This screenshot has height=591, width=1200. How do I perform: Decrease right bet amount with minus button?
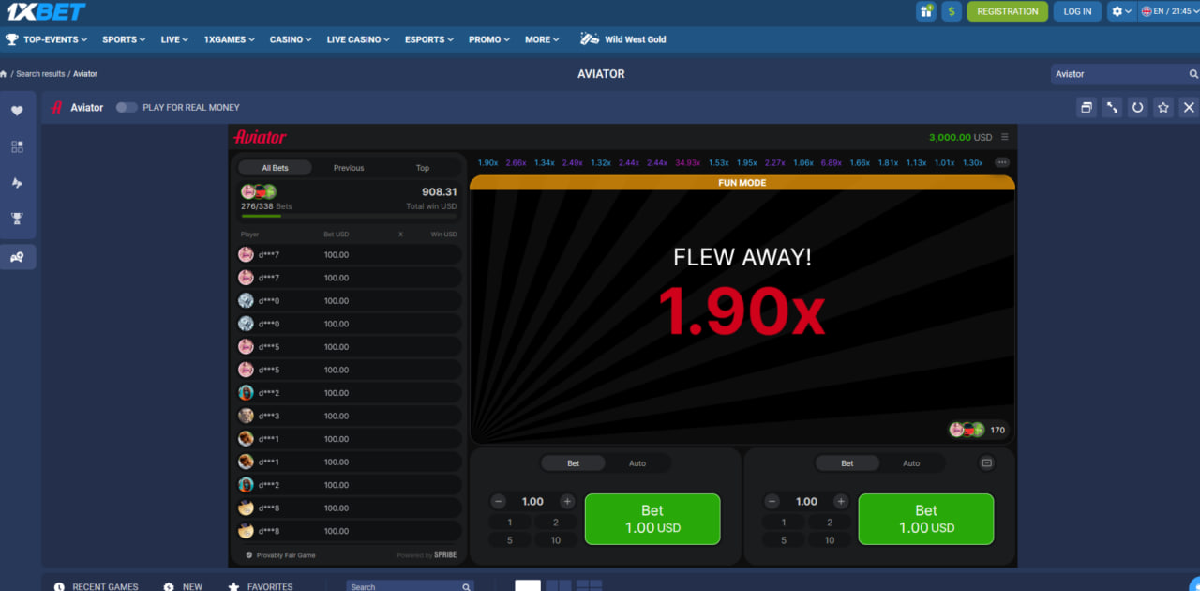[772, 501]
